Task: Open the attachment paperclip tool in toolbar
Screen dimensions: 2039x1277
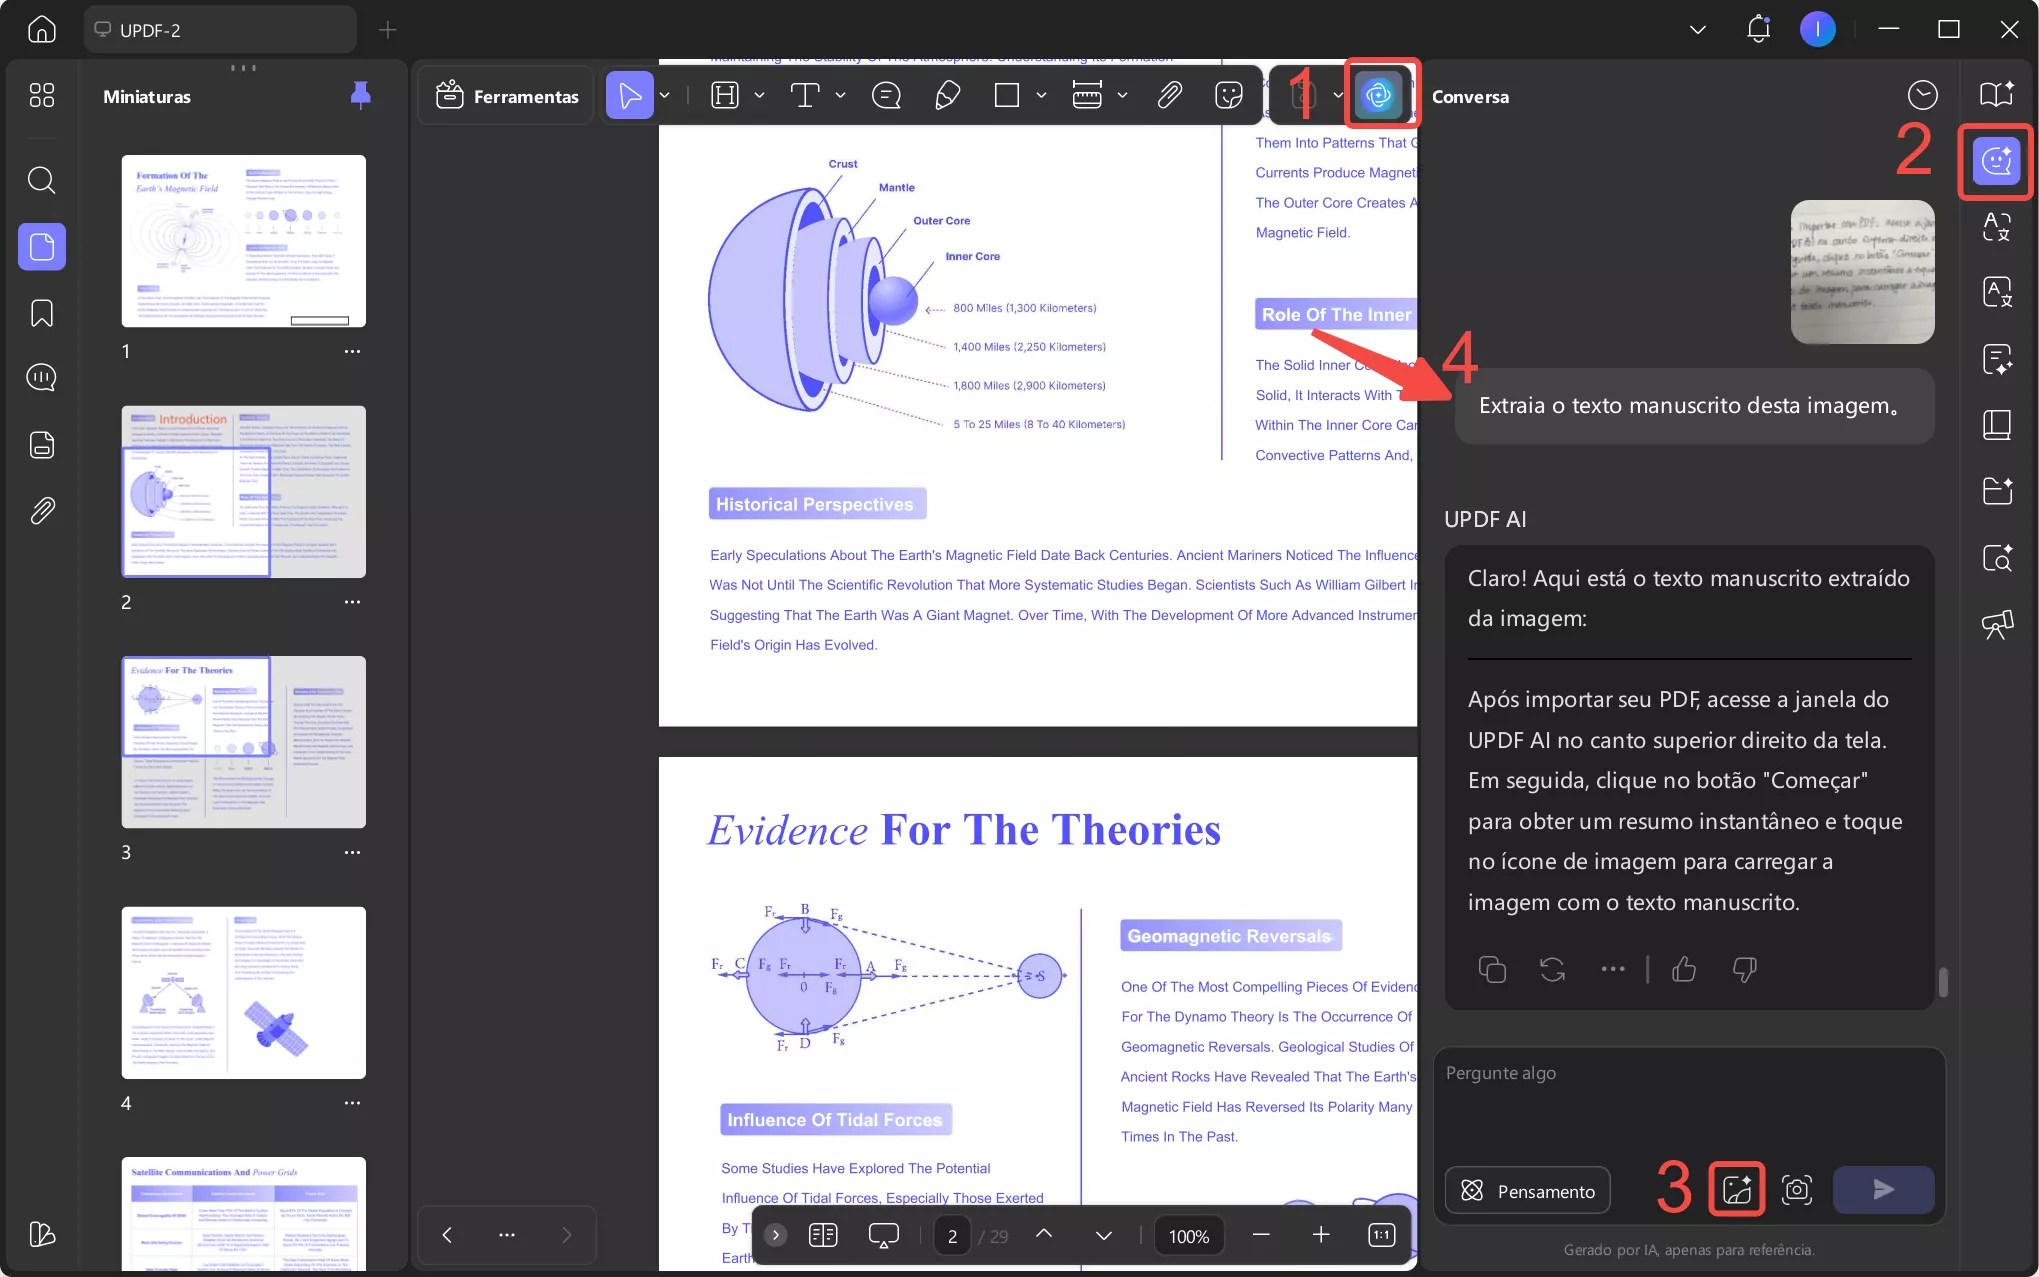Action: tap(1169, 95)
